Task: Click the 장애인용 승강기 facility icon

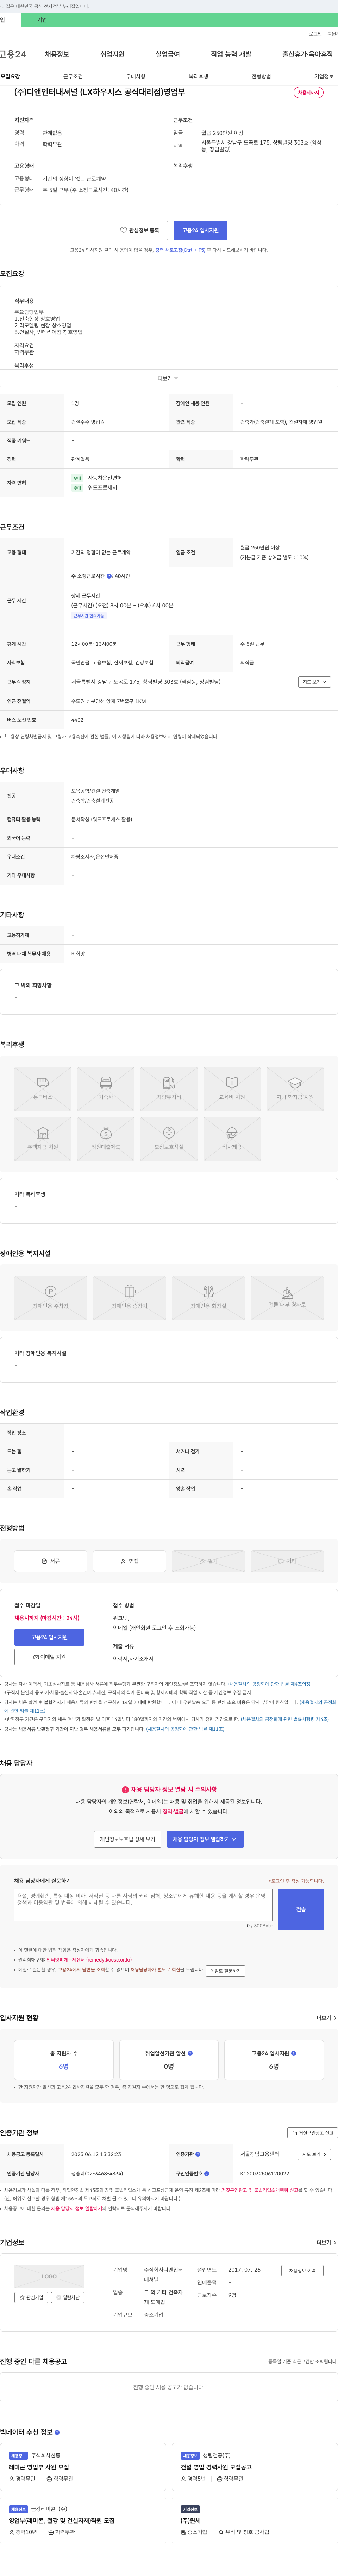Action: pos(130,1298)
